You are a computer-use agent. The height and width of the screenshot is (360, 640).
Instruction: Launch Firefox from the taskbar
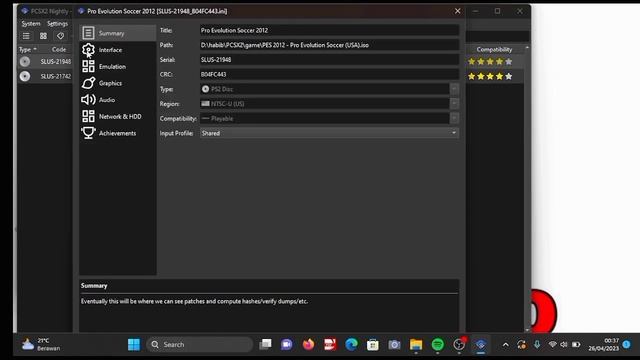coord(308,344)
